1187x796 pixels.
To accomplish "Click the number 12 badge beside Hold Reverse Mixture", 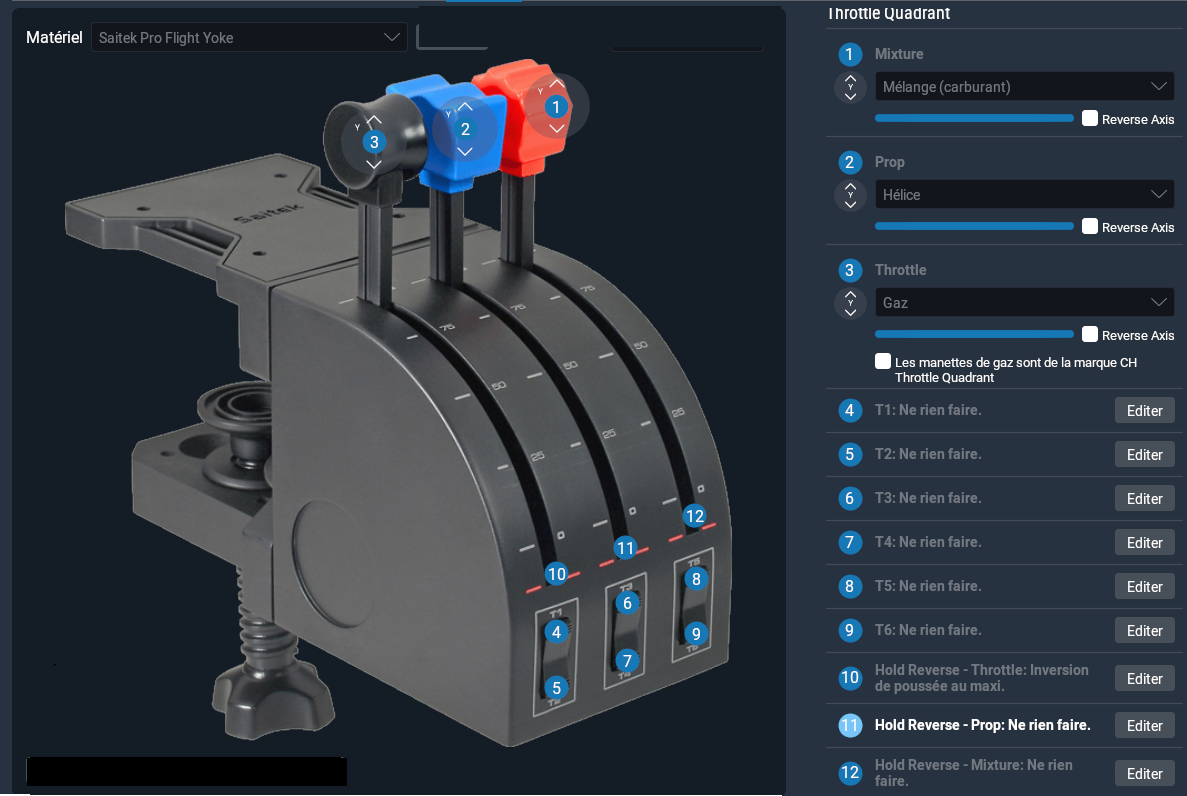I will [849, 773].
